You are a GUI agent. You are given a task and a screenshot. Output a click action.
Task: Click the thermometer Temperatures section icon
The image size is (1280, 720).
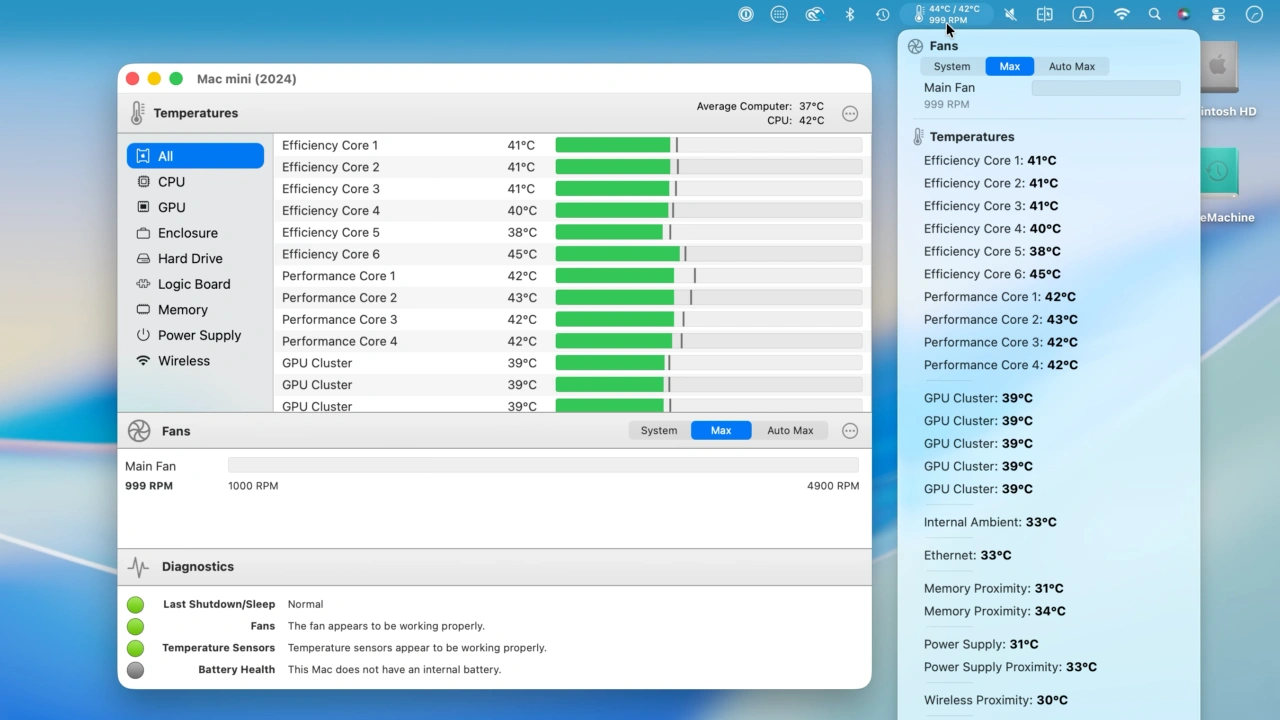[x=138, y=113]
